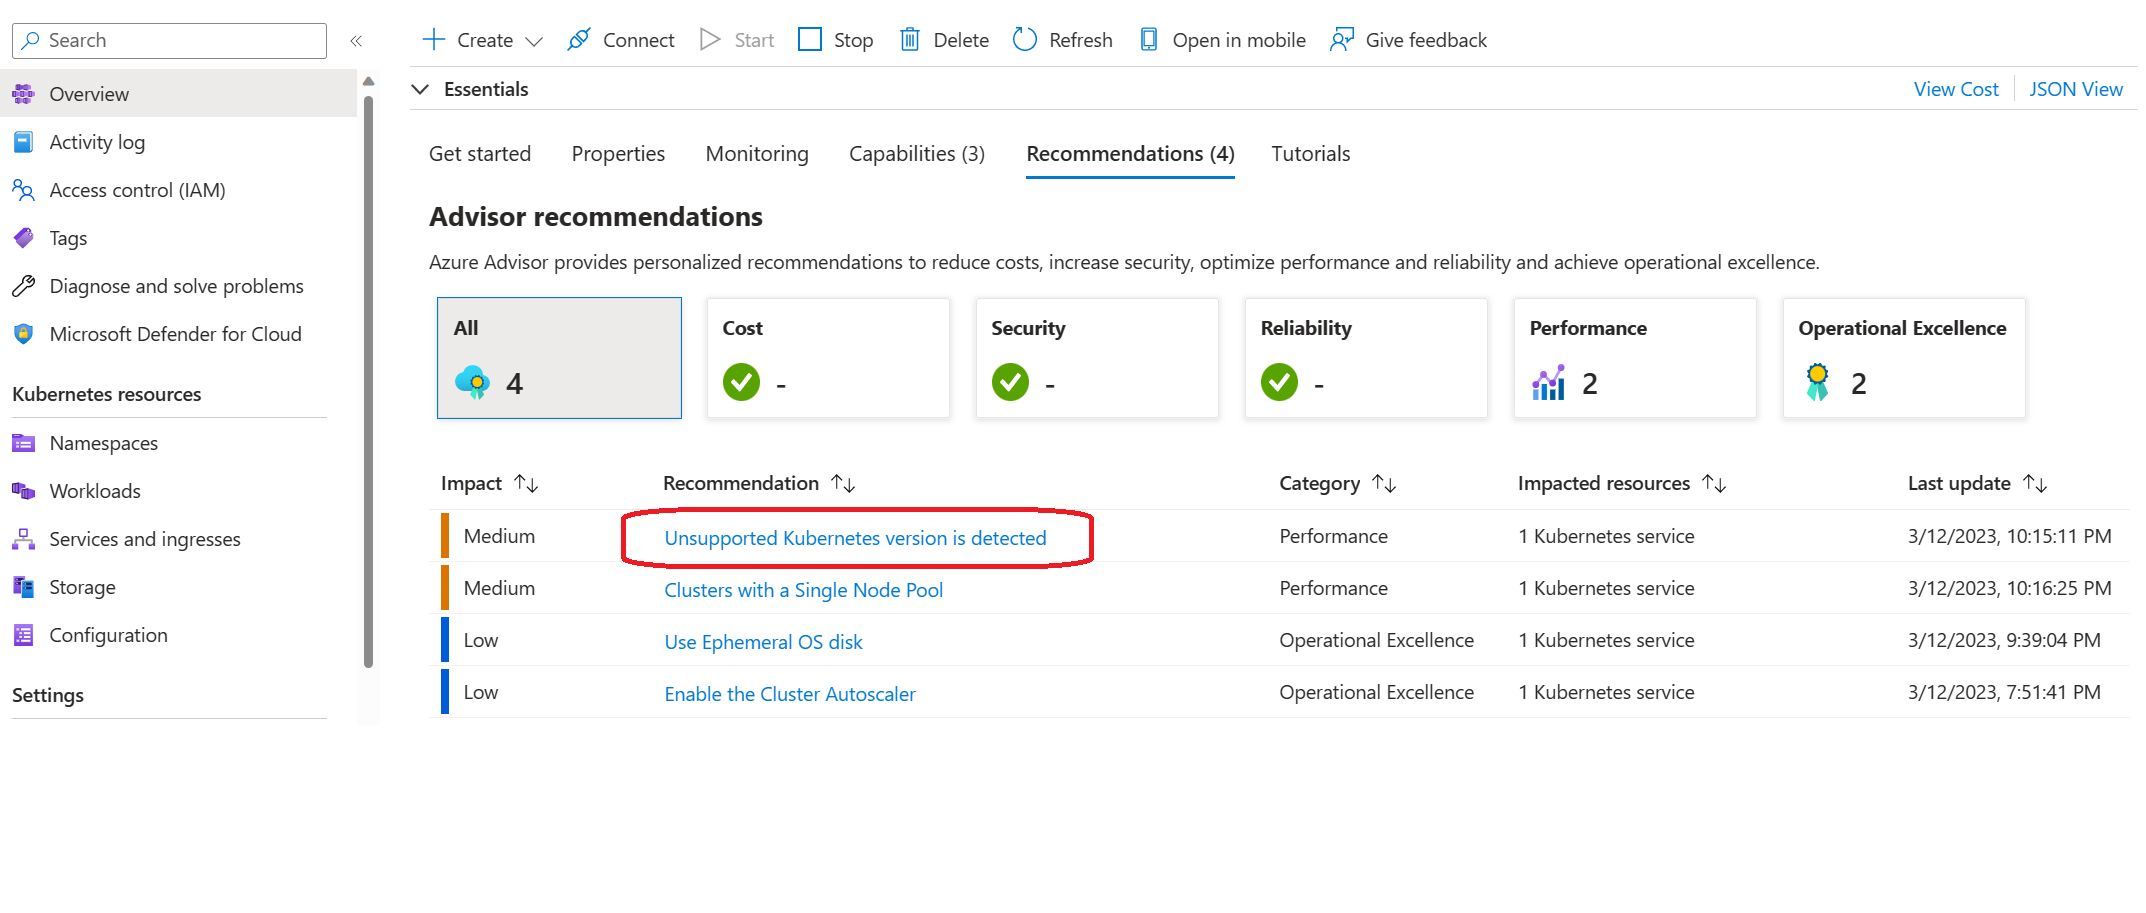Filter by the Security card
The width and height of the screenshot is (2146, 913).
(1097, 358)
